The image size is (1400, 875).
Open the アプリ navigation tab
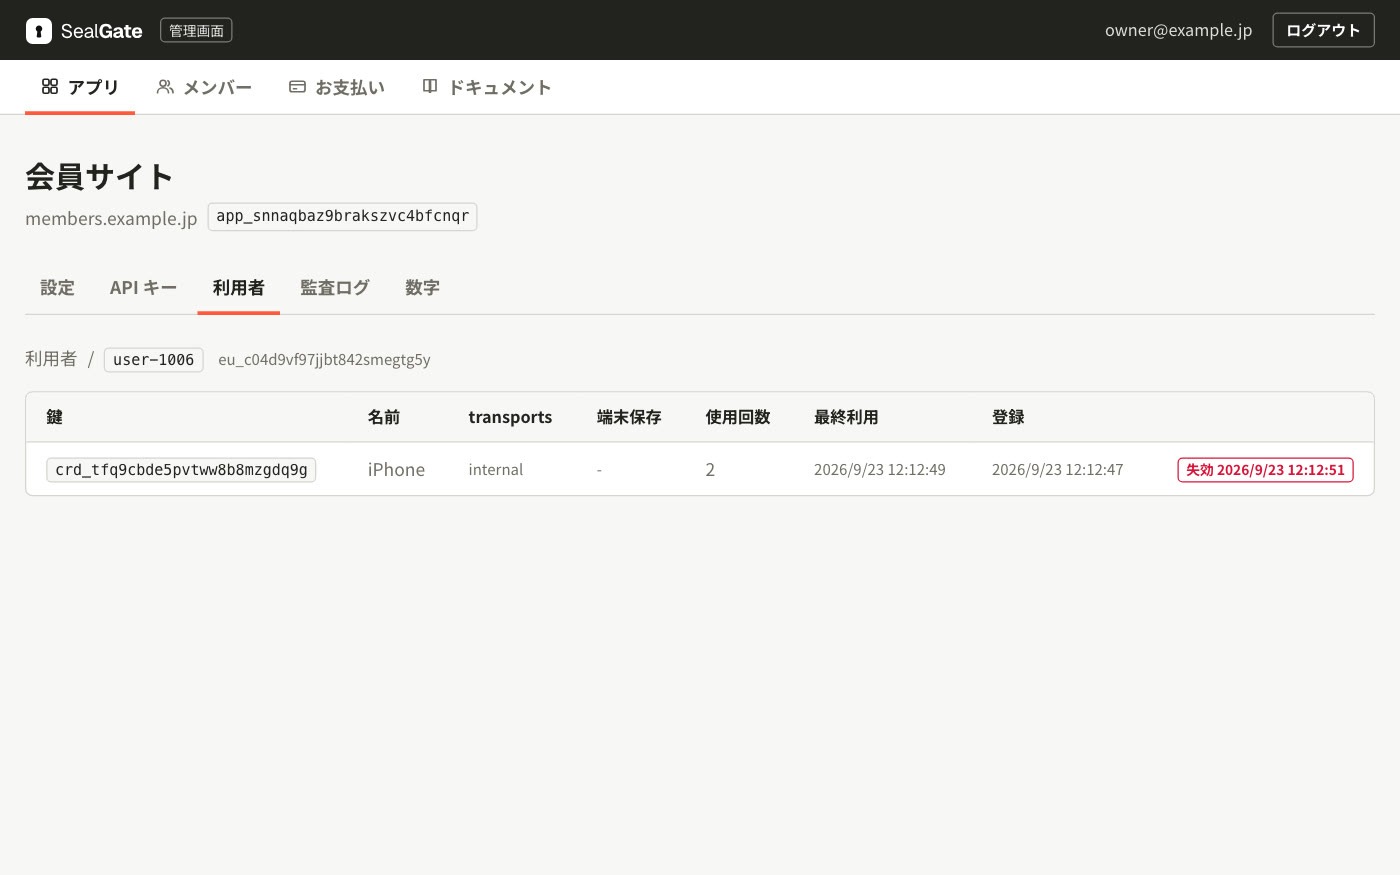(x=80, y=87)
